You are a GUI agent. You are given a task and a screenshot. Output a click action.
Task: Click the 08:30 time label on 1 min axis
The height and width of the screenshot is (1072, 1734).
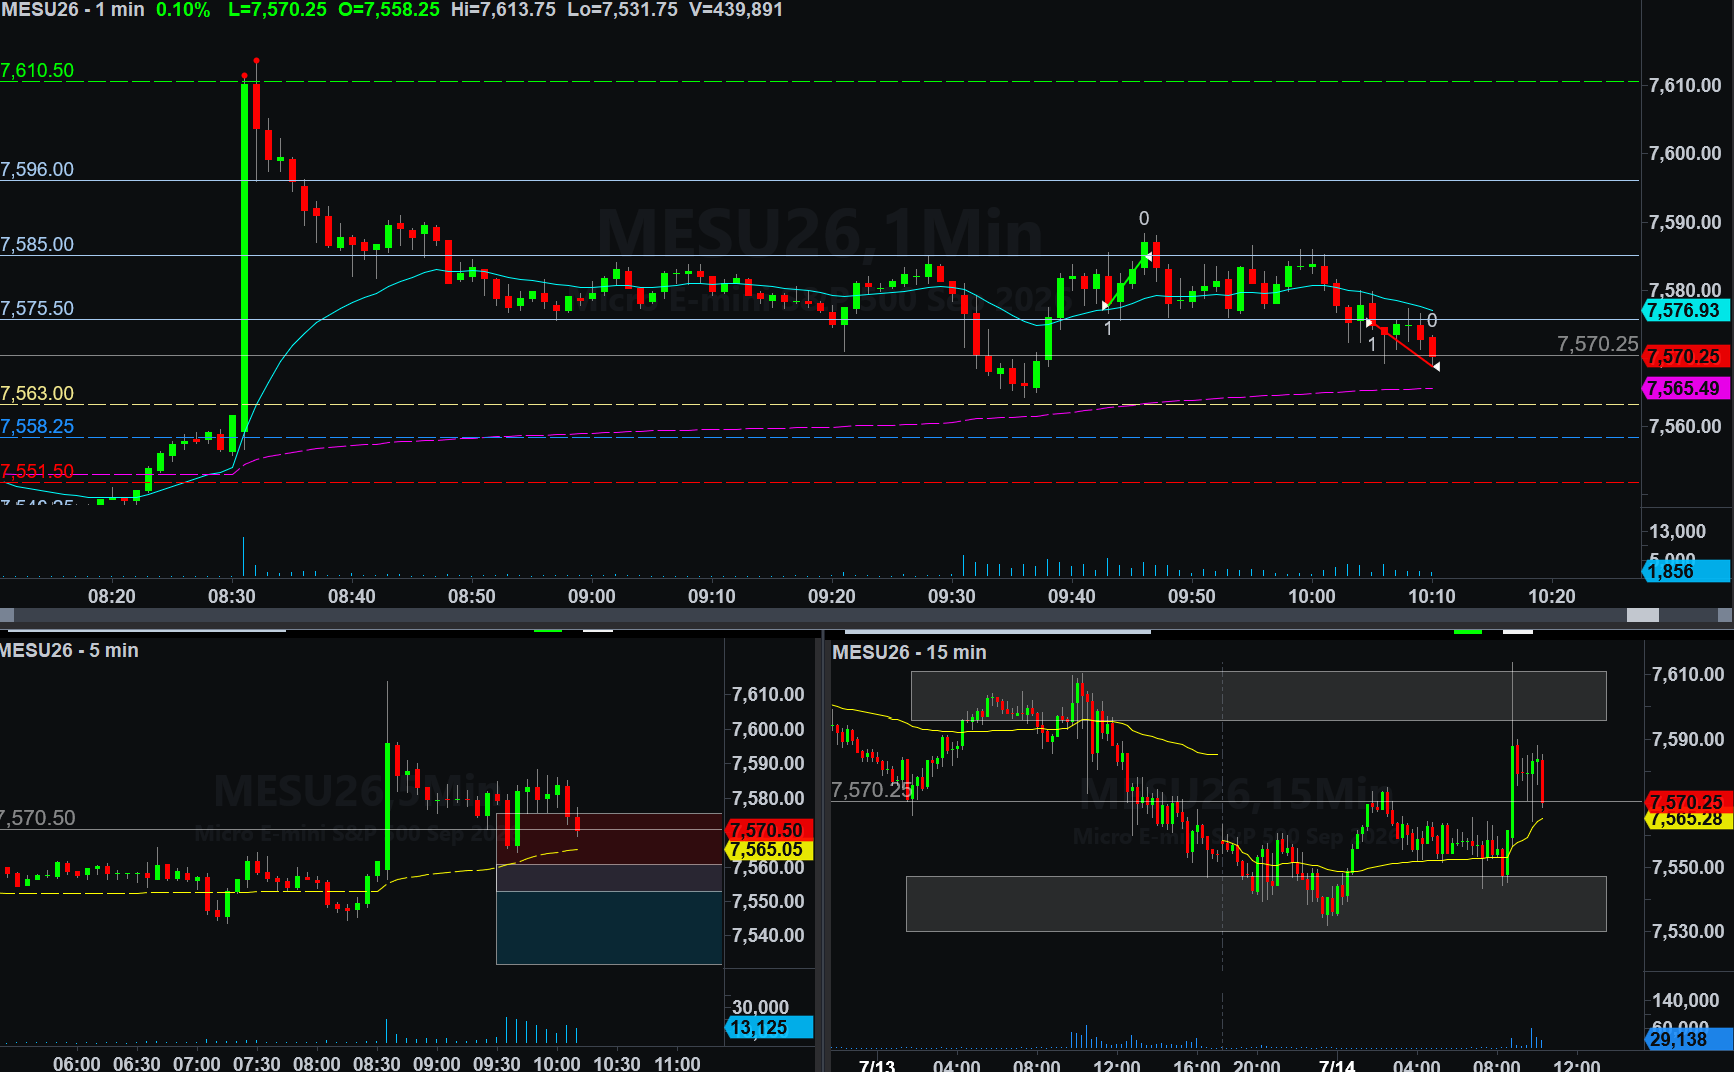[x=232, y=596]
